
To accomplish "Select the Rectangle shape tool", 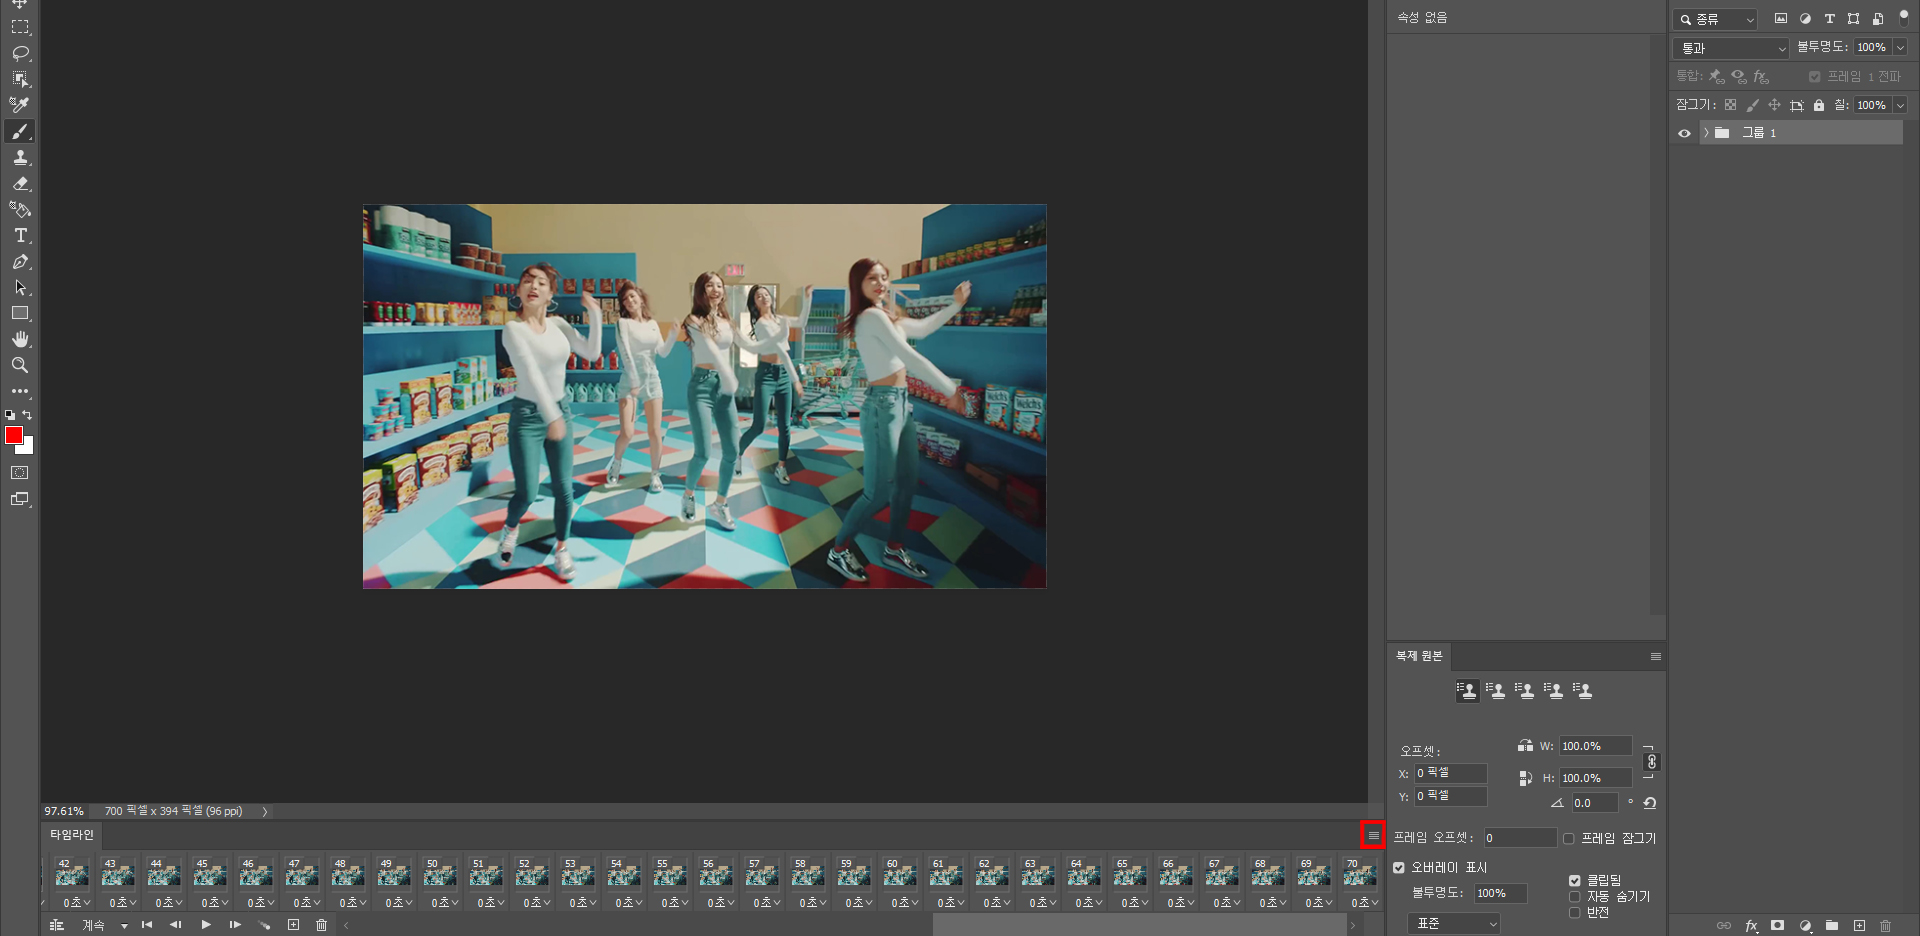I will pyautogui.click(x=20, y=313).
